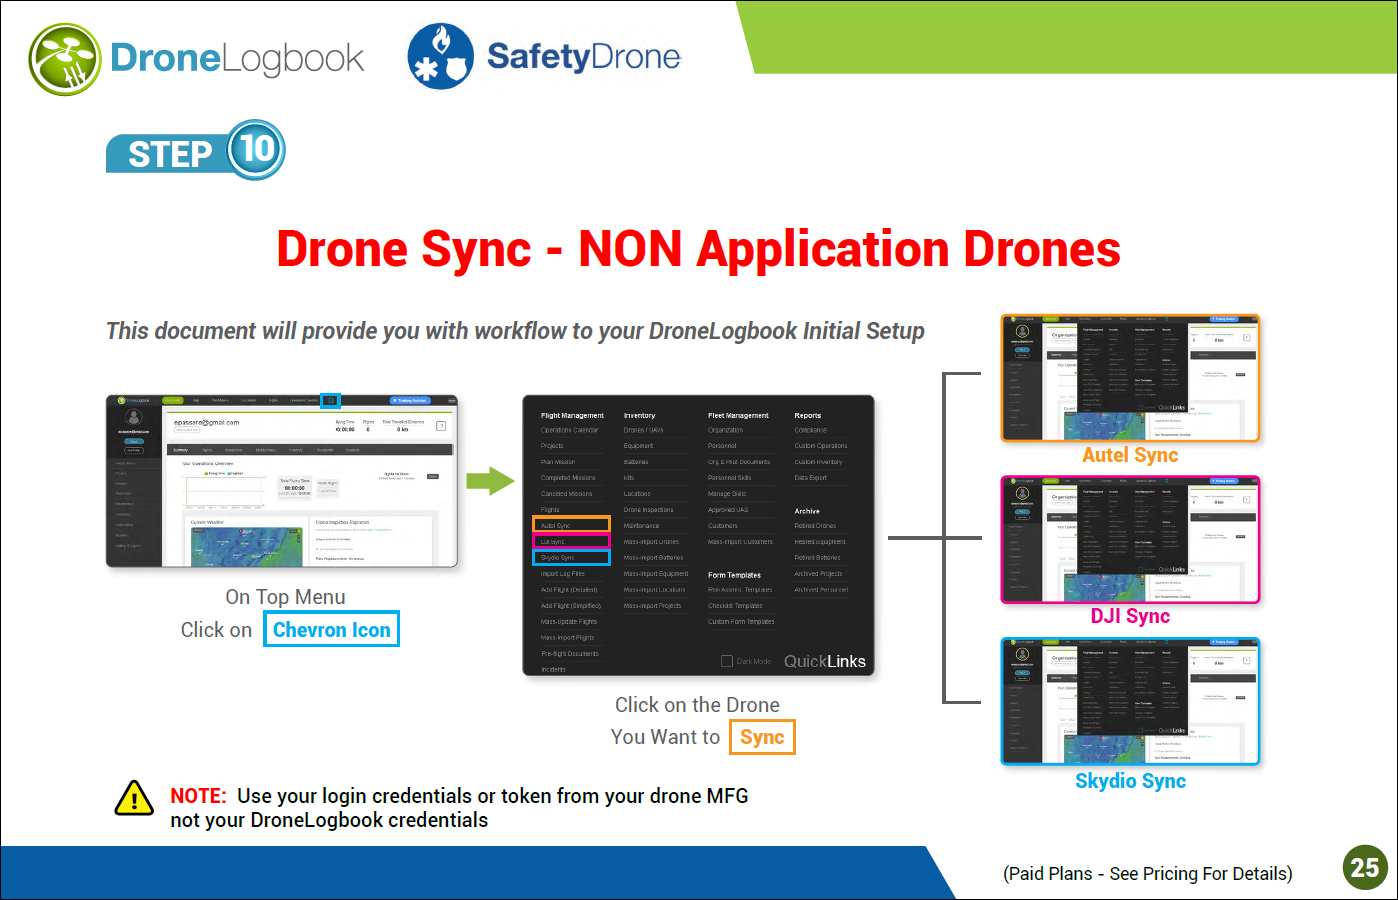Select the green Dashboard tab
Image resolution: width=1398 pixels, height=900 pixels.
[x=172, y=400]
